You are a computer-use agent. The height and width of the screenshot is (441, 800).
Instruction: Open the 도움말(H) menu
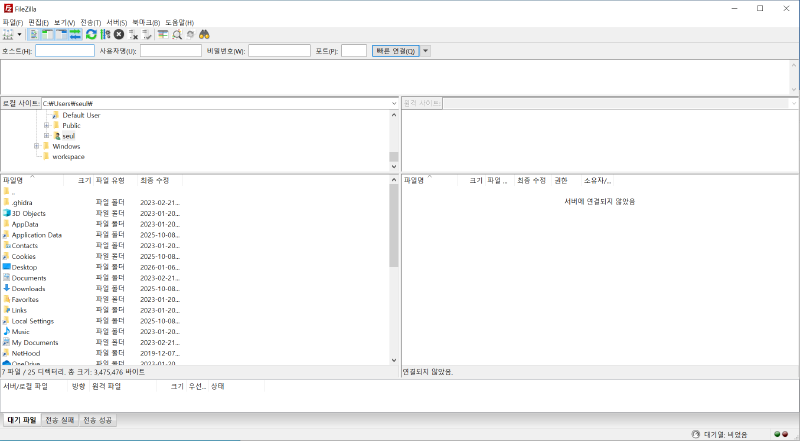pyautogui.click(x=179, y=22)
